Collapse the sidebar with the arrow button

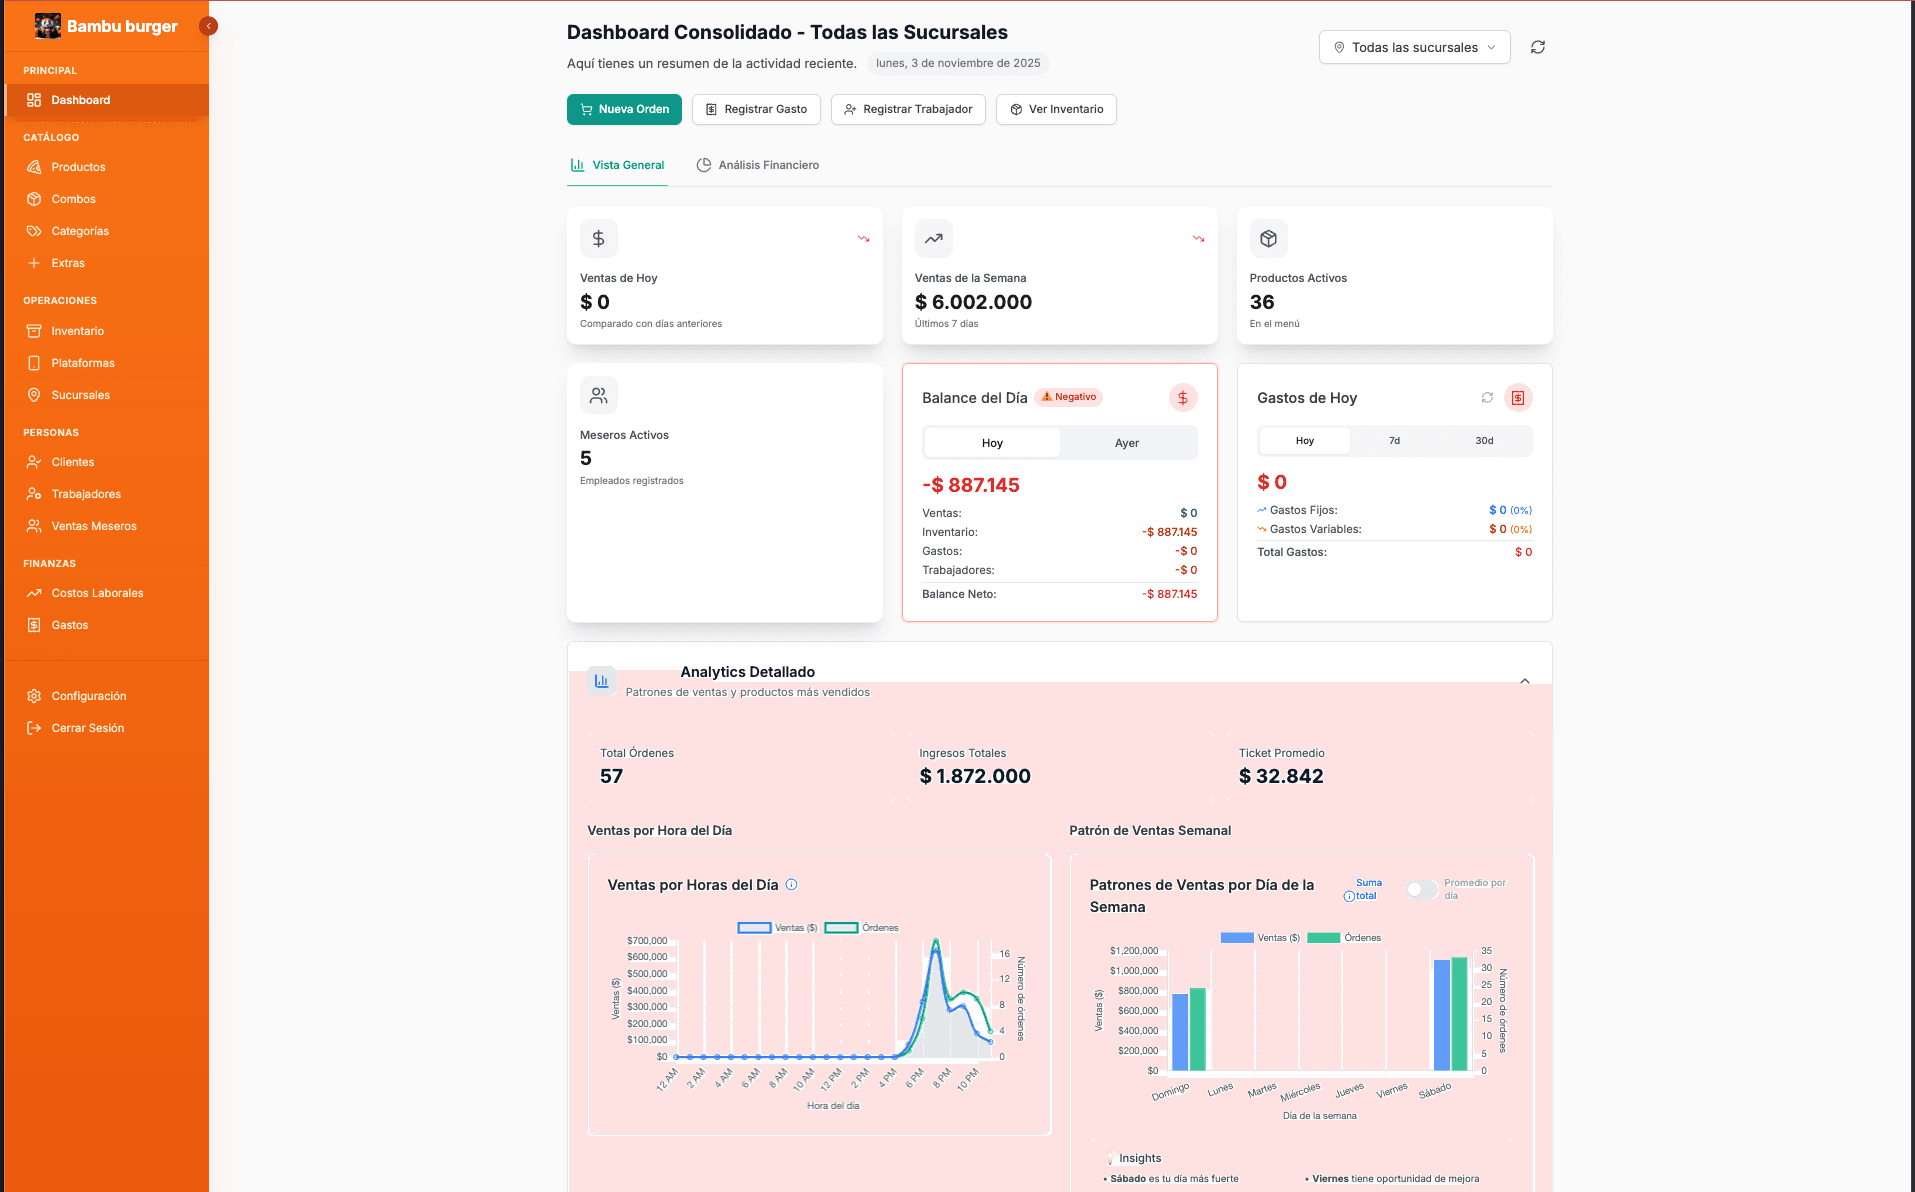click(208, 26)
